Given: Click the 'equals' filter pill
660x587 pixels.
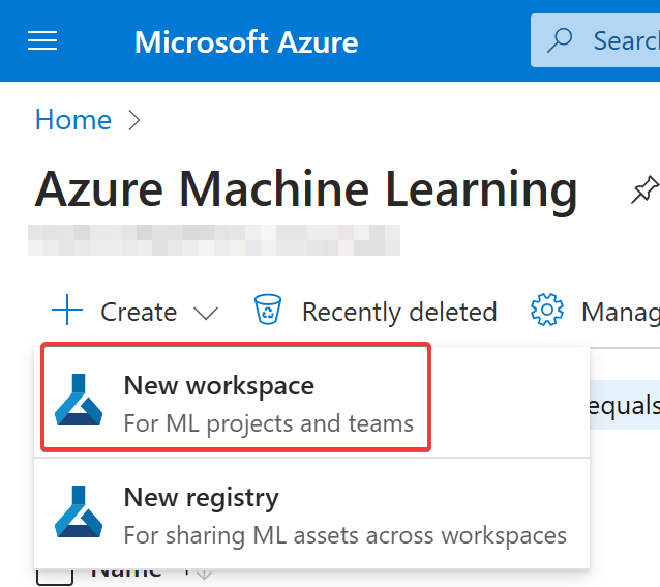Looking at the screenshot, I should (x=625, y=405).
